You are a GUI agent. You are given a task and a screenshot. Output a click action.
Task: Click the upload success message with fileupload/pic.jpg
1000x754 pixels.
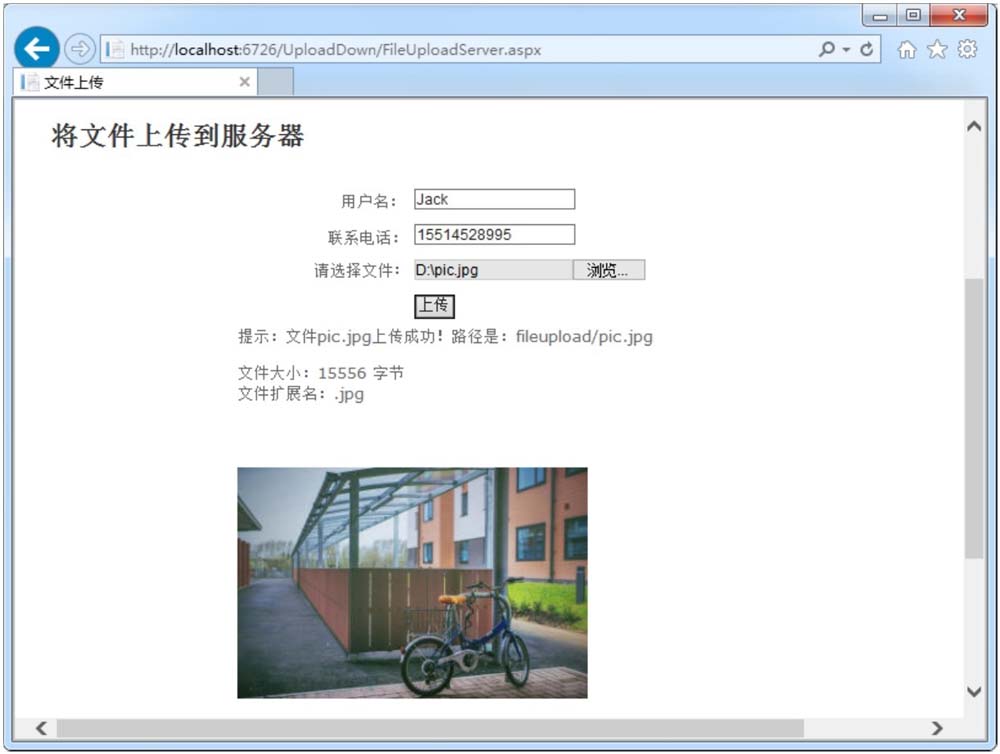[x=445, y=336]
